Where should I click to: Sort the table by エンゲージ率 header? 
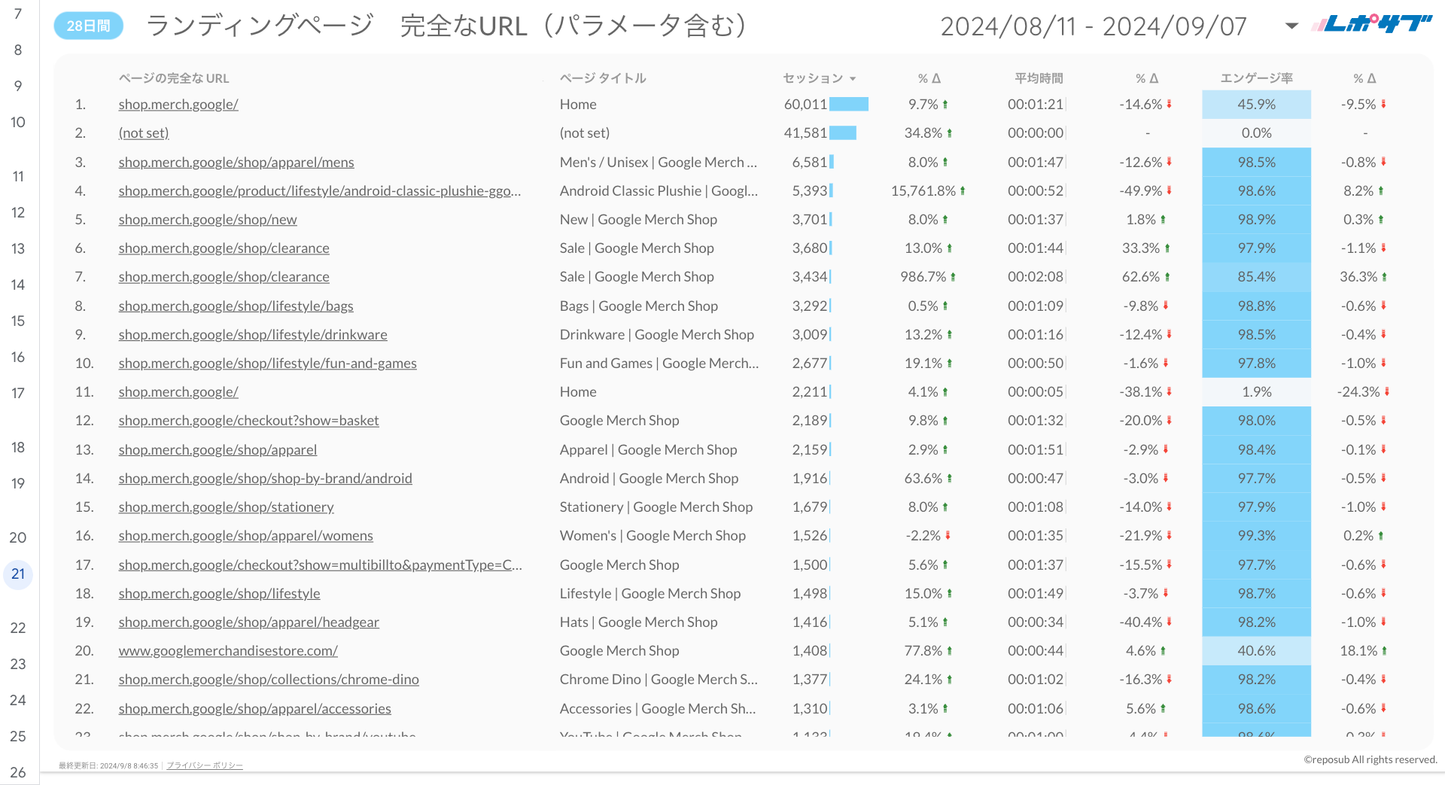[1255, 78]
